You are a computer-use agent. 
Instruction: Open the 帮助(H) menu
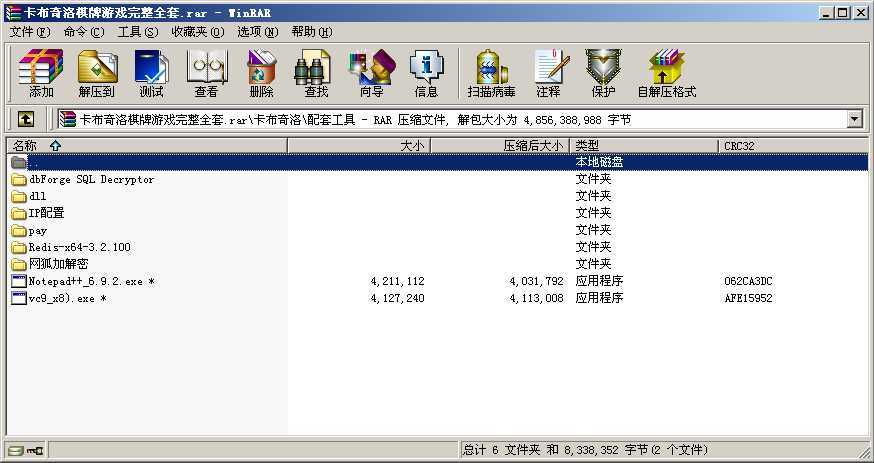[x=312, y=32]
